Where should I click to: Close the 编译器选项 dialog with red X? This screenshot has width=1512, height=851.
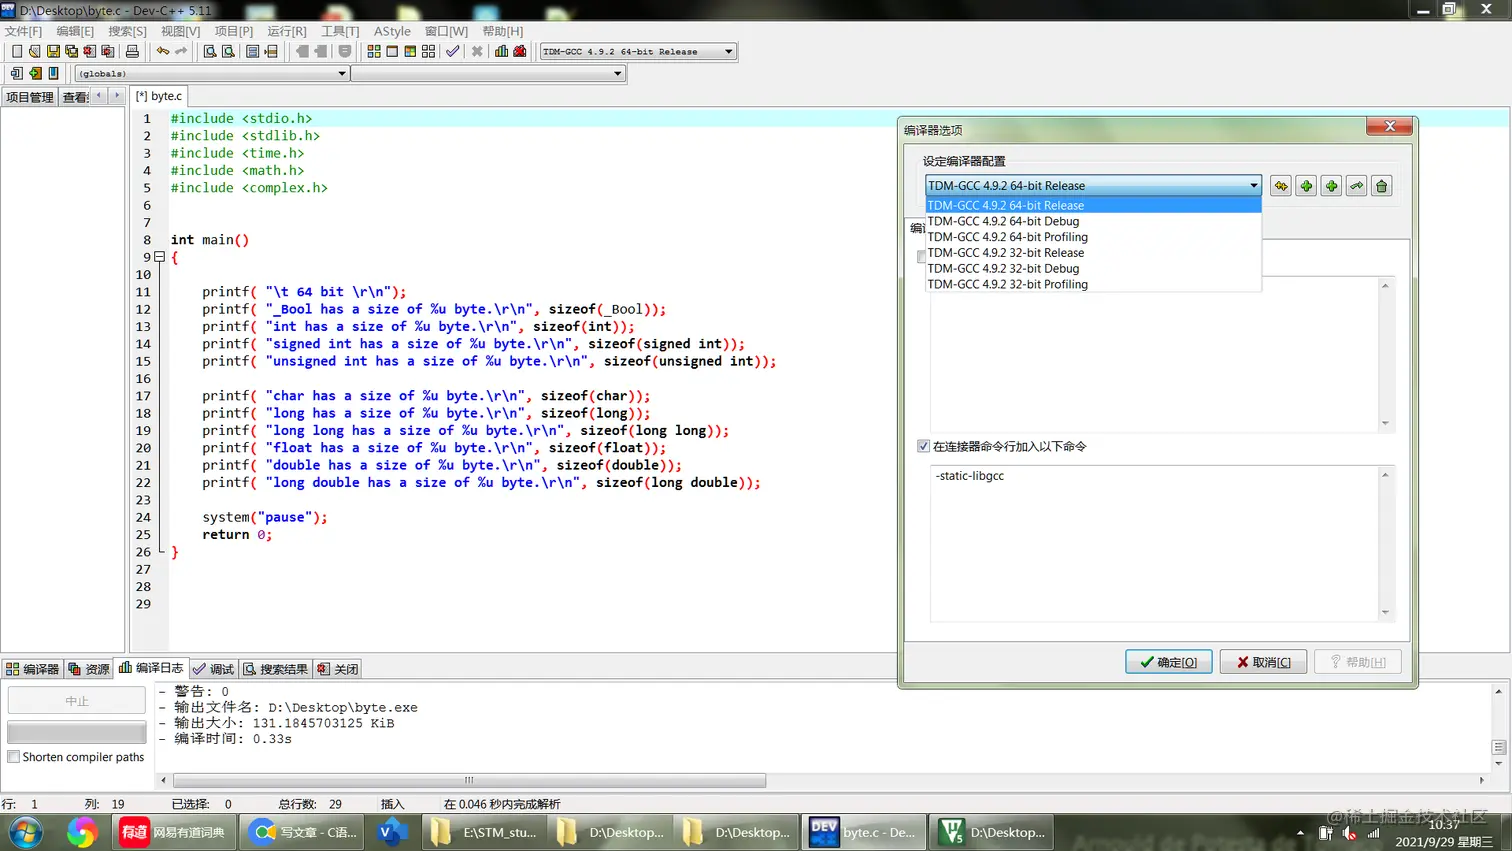click(x=1389, y=126)
